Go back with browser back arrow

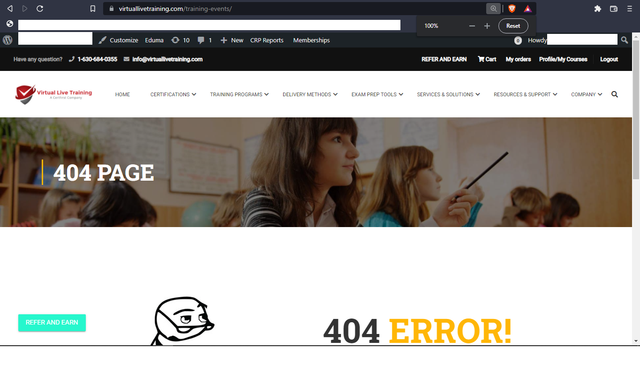pos(10,9)
